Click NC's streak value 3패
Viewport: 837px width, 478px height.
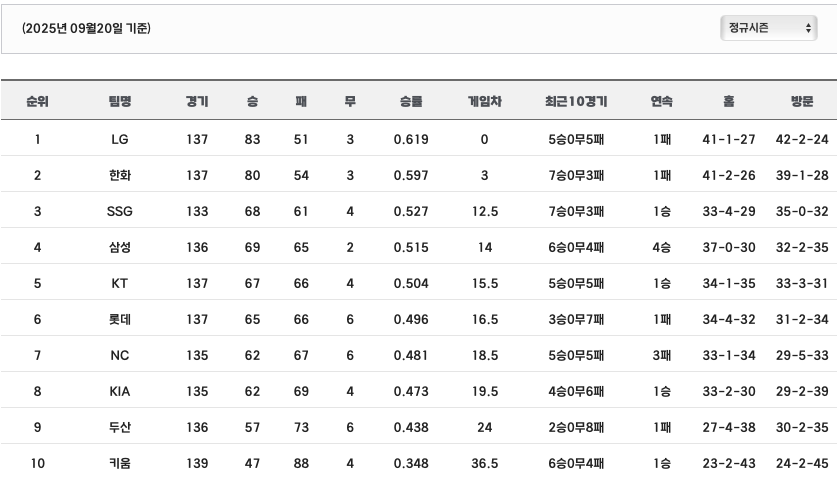tap(661, 356)
